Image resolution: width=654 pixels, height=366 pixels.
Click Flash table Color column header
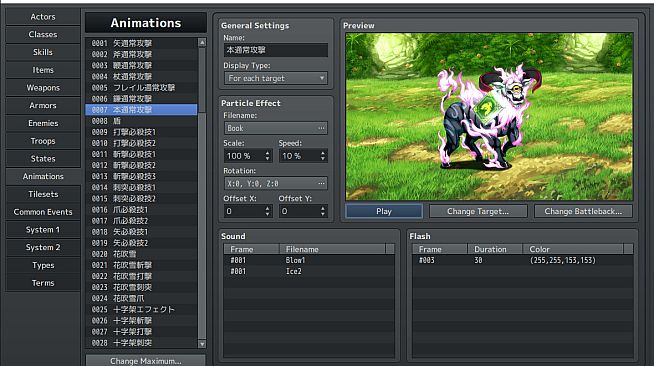[x=574, y=249]
